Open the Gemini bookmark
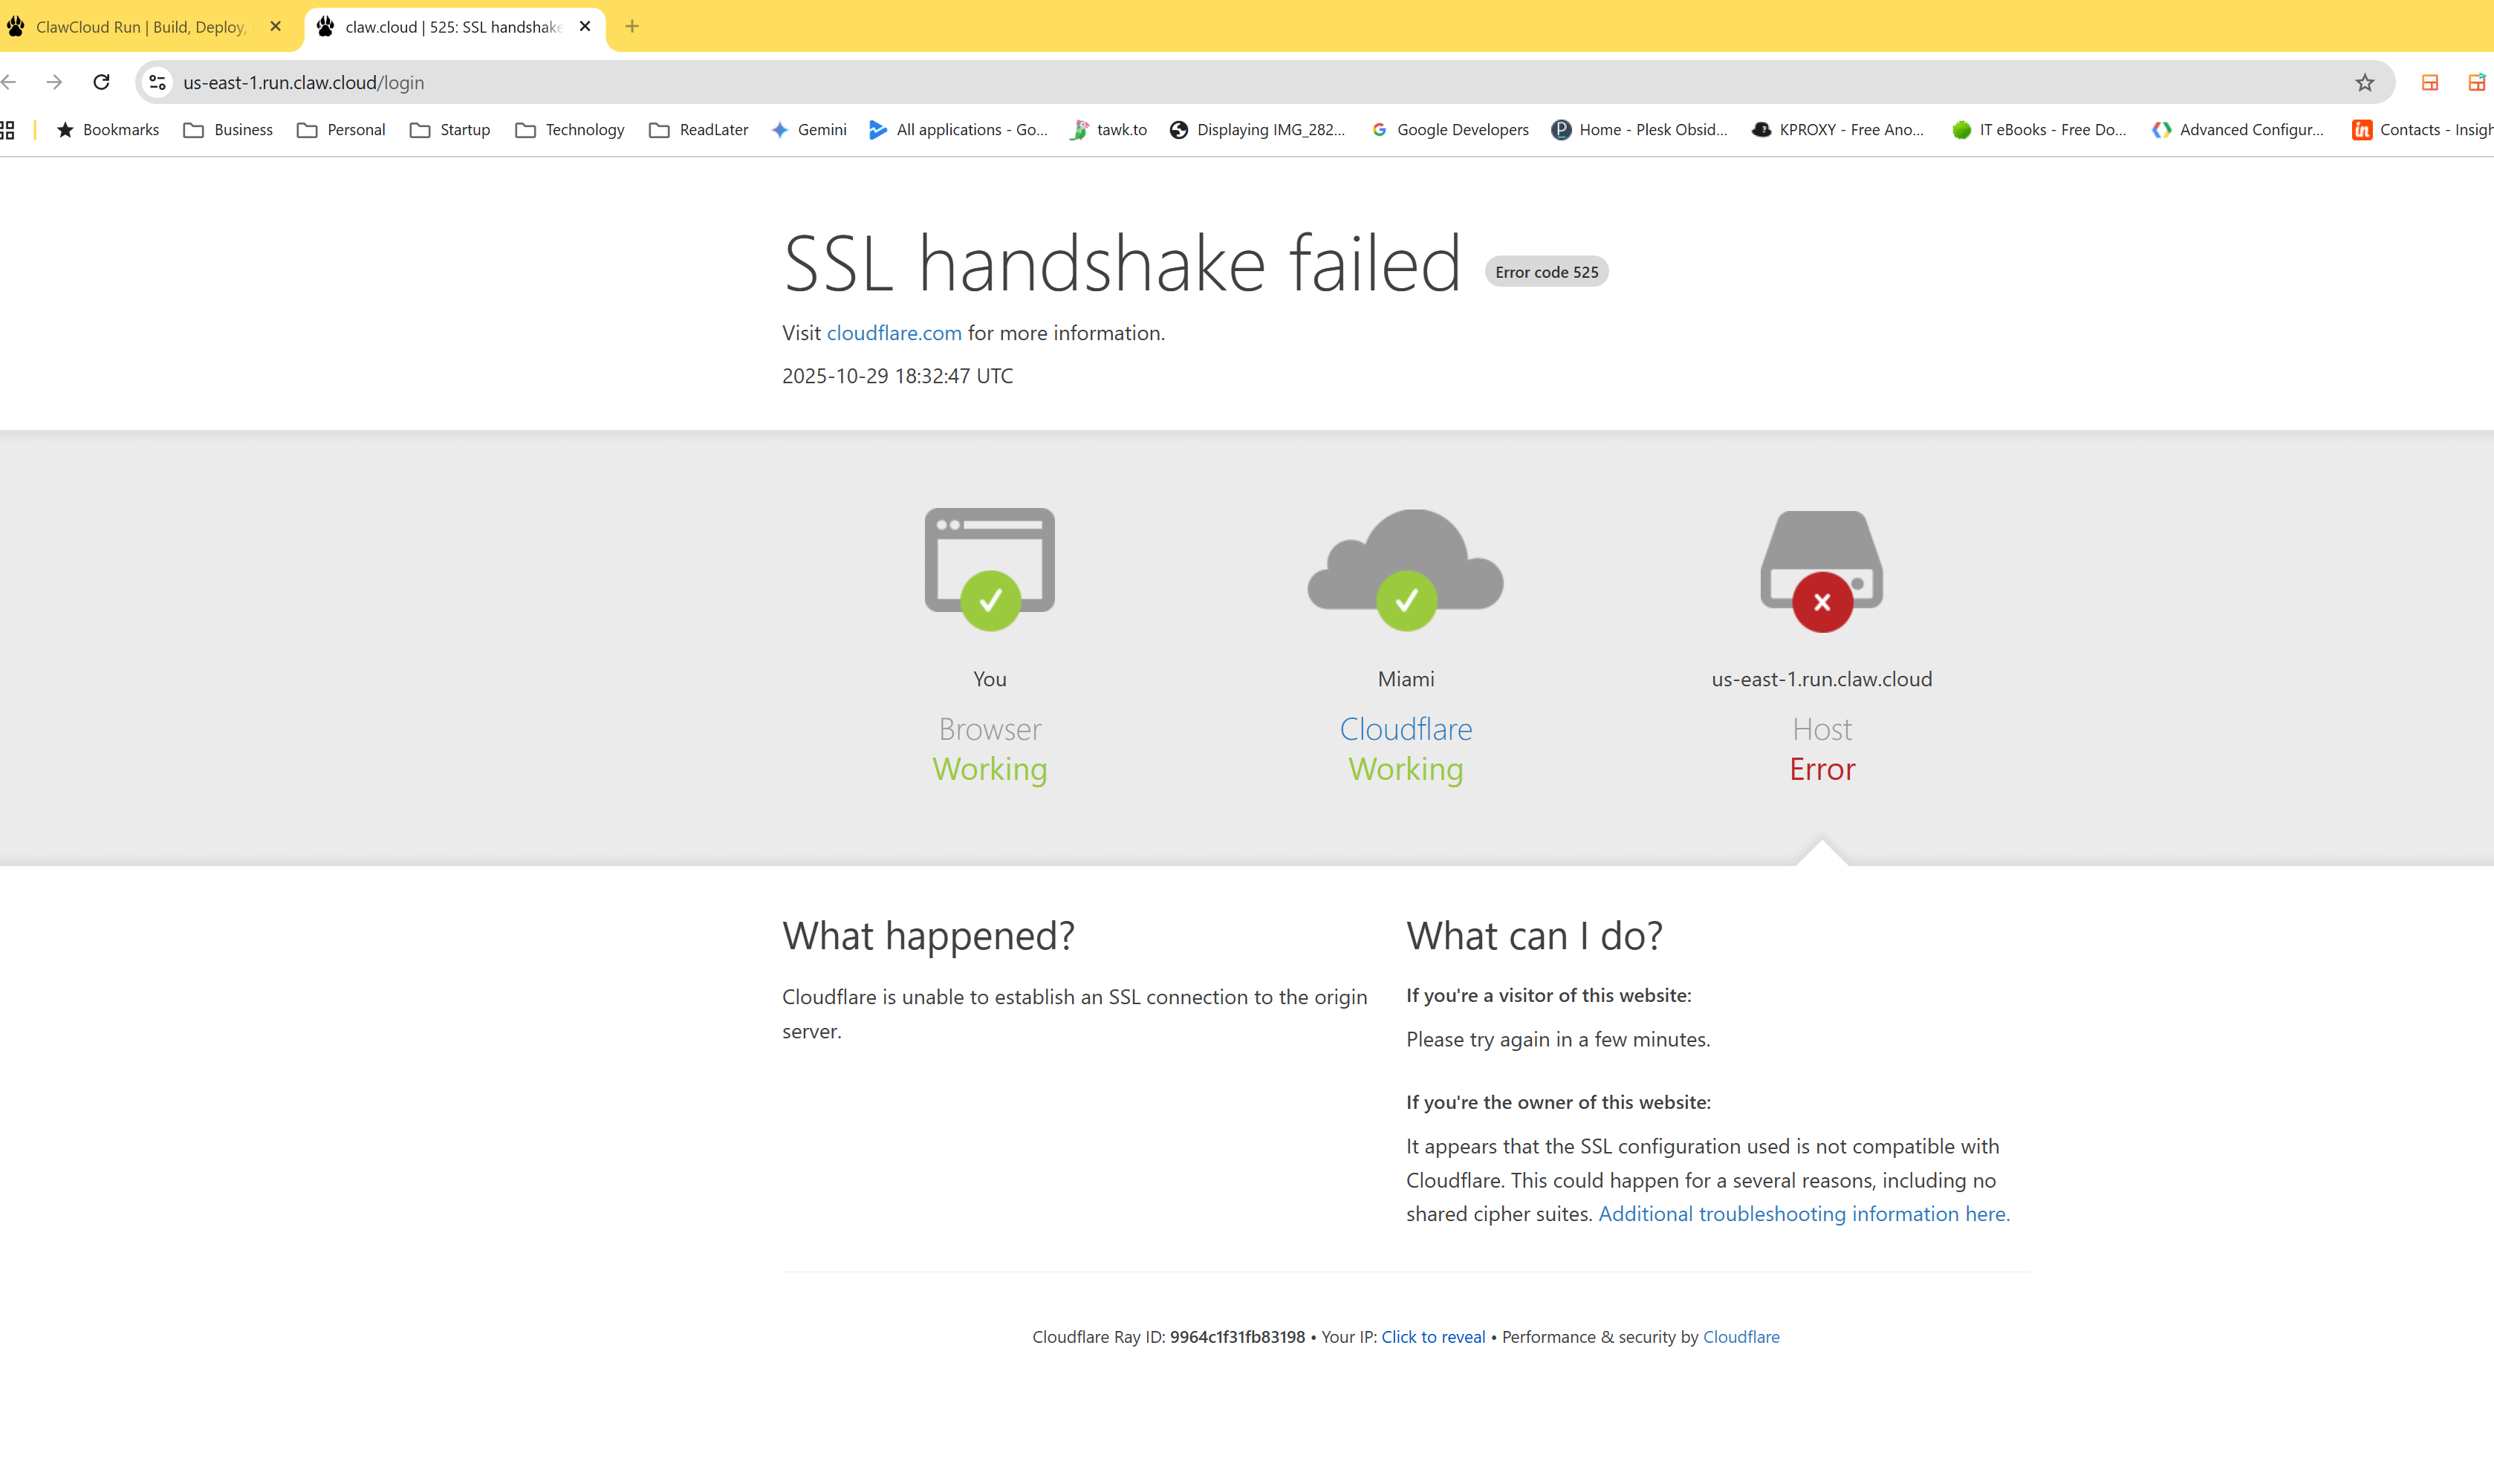Screen dimensions: 2494x1484 pyautogui.click(x=809, y=130)
